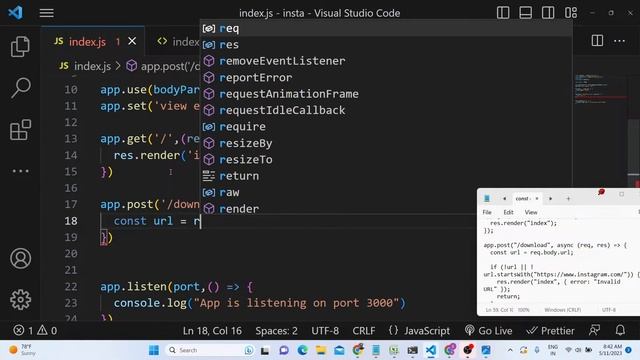This screenshot has height=360, width=640.
Task: Click Notepad 'UTF-8' status entry
Action: pyautogui.click(x=609, y=310)
